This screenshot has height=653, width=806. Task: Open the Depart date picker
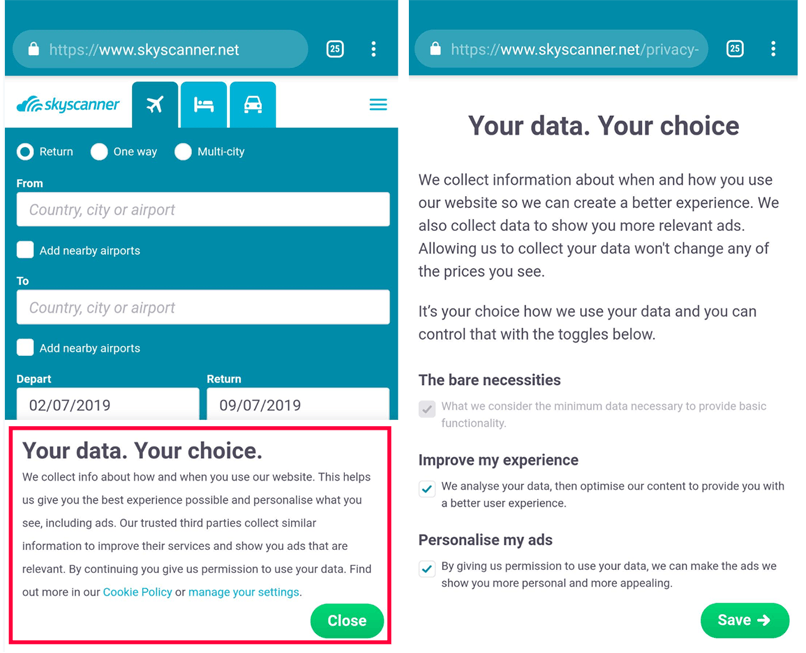pos(108,405)
